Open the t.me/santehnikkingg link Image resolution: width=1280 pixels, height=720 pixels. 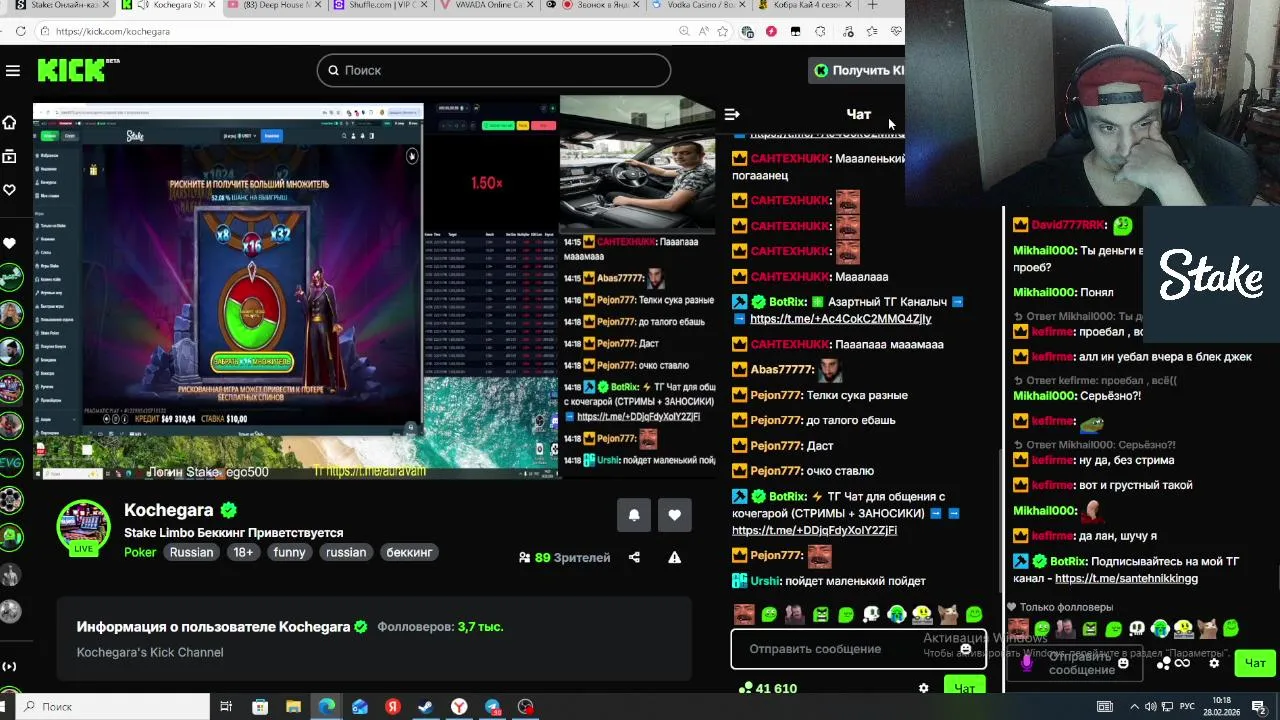1126,578
